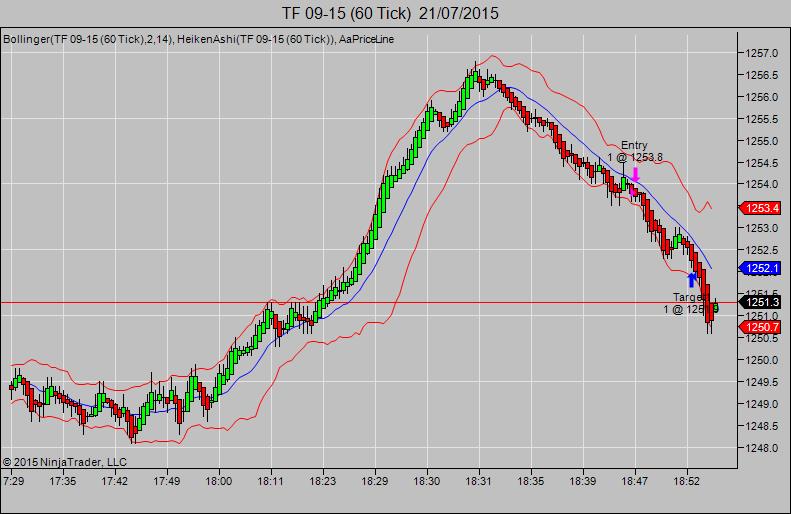Click the chart title TF 09-15 (60 Tick)
The height and width of the screenshot is (514, 791).
coord(346,13)
